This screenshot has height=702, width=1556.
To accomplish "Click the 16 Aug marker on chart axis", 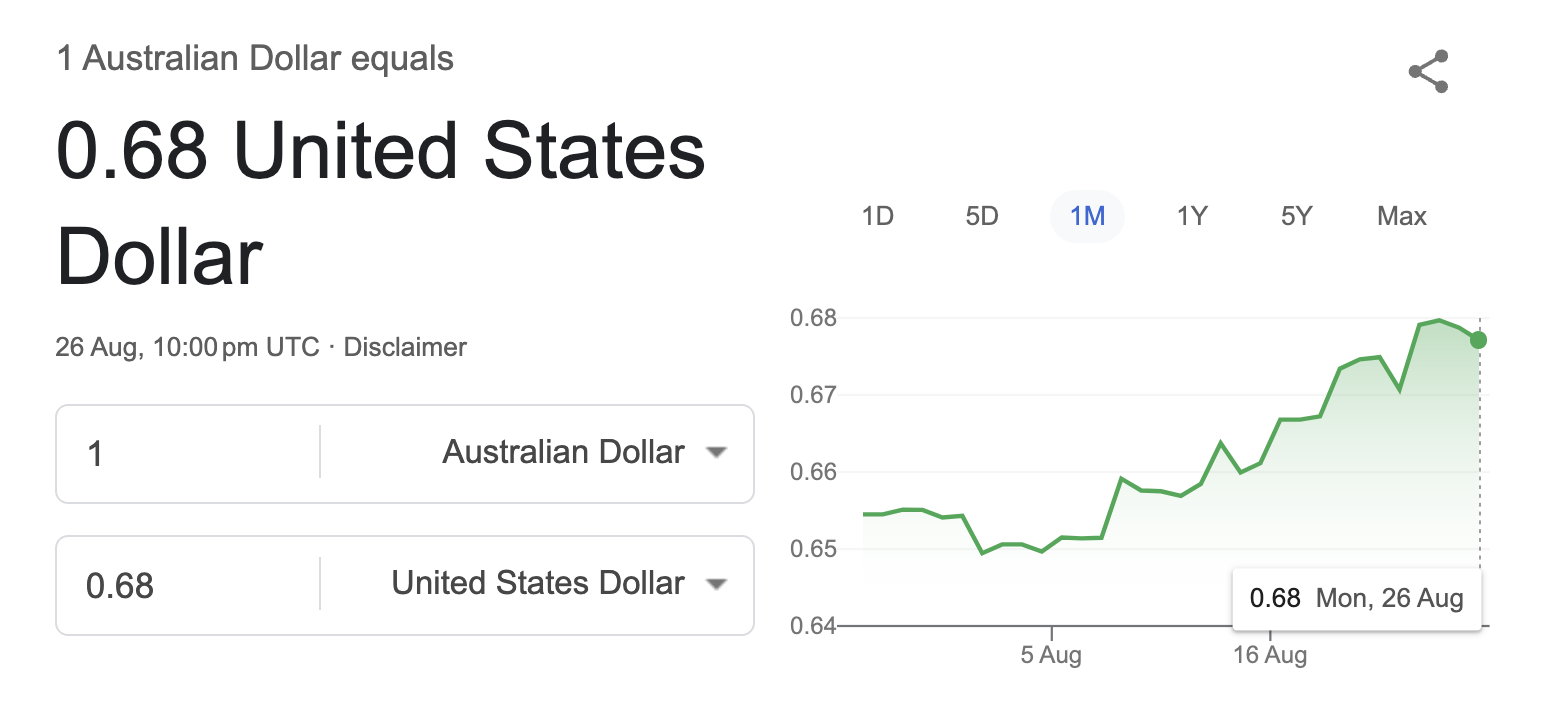I will 1270,656.
